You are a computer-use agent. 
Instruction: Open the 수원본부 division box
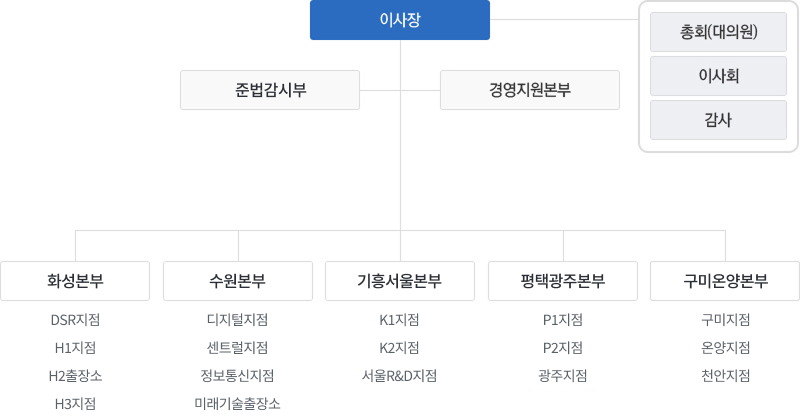[x=238, y=281]
